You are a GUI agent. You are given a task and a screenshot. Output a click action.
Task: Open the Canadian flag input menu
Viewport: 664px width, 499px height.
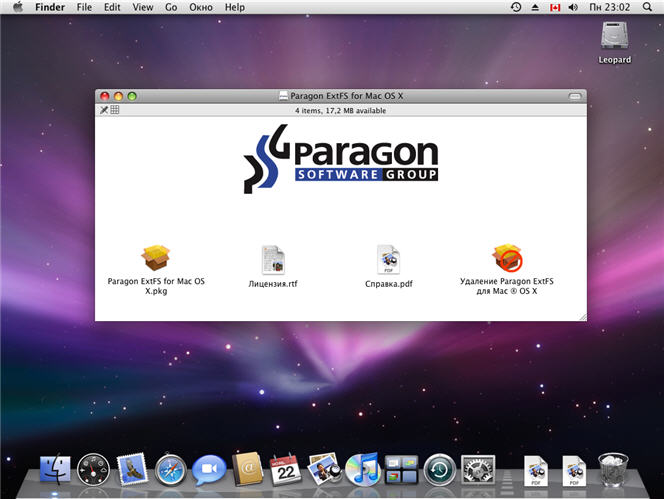pos(555,7)
